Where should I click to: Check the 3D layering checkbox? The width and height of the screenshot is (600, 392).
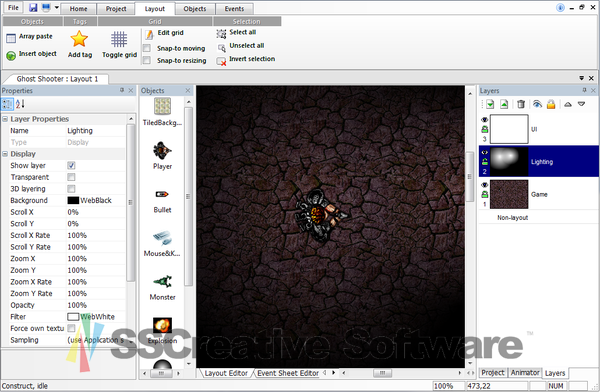pyautogui.click(x=71, y=189)
